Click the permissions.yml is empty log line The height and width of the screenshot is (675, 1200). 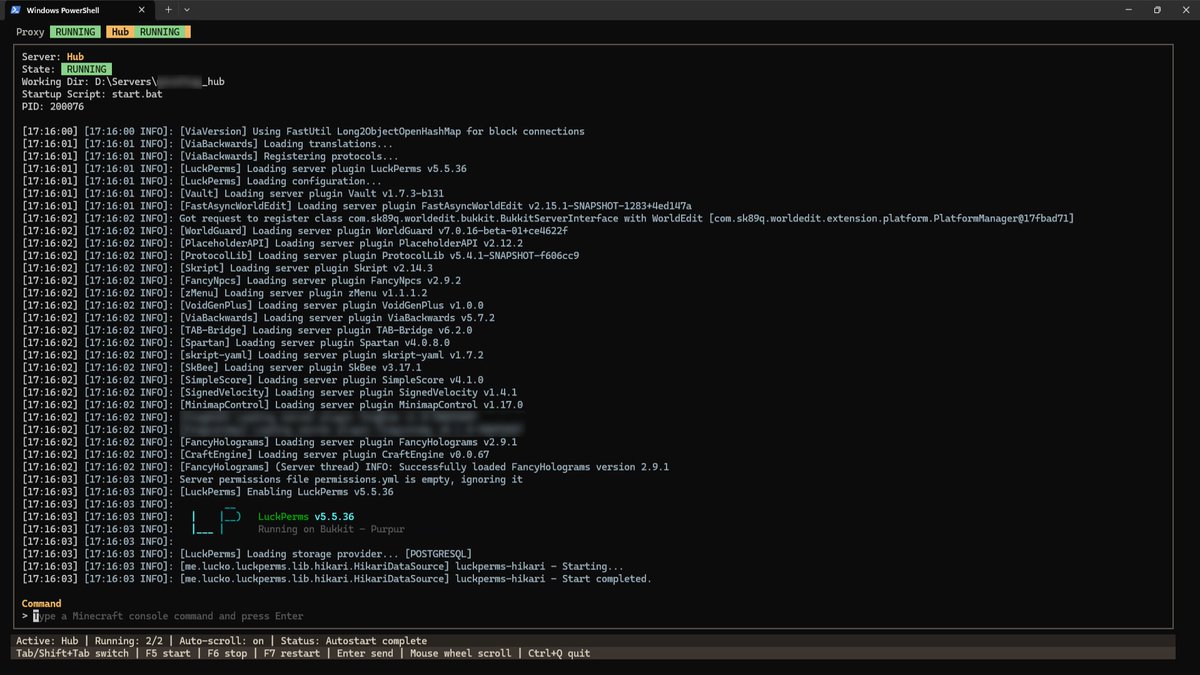(273, 479)
